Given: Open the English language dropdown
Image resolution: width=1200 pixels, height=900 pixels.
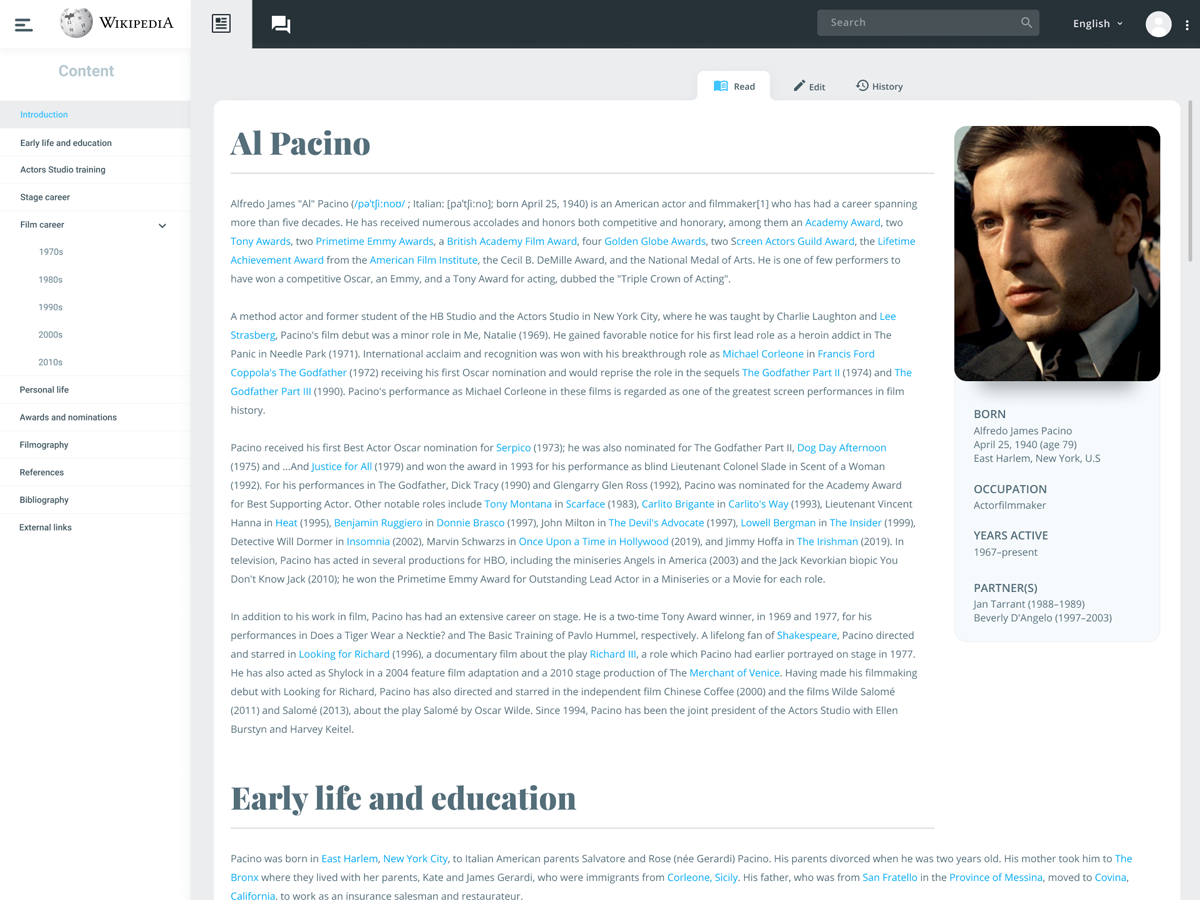Looking at the screenshot, I should click(x=1097, y=22).
